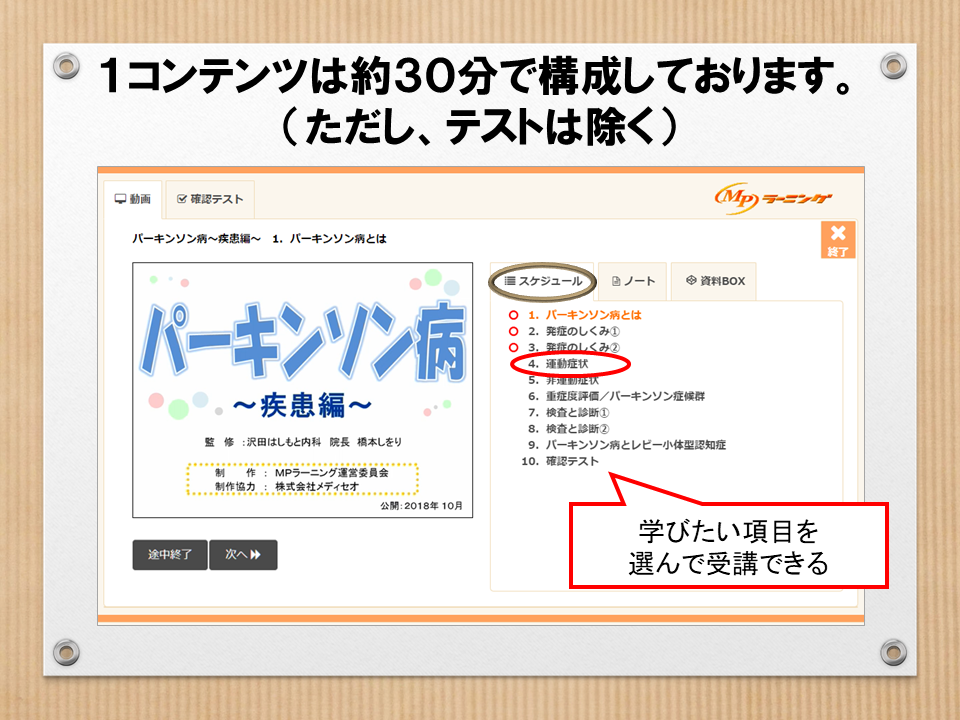Click the orange 終了 close icon
The width and height of the screenshot is (960, 720).
[x=837, y=240]
